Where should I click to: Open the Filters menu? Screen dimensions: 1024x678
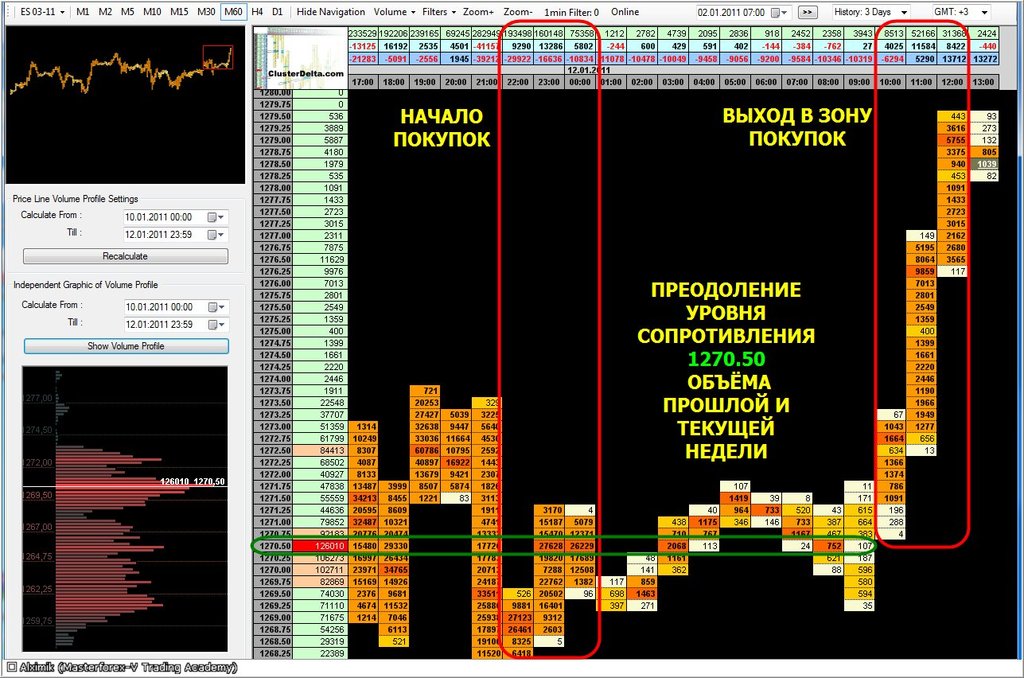(439, 12)
